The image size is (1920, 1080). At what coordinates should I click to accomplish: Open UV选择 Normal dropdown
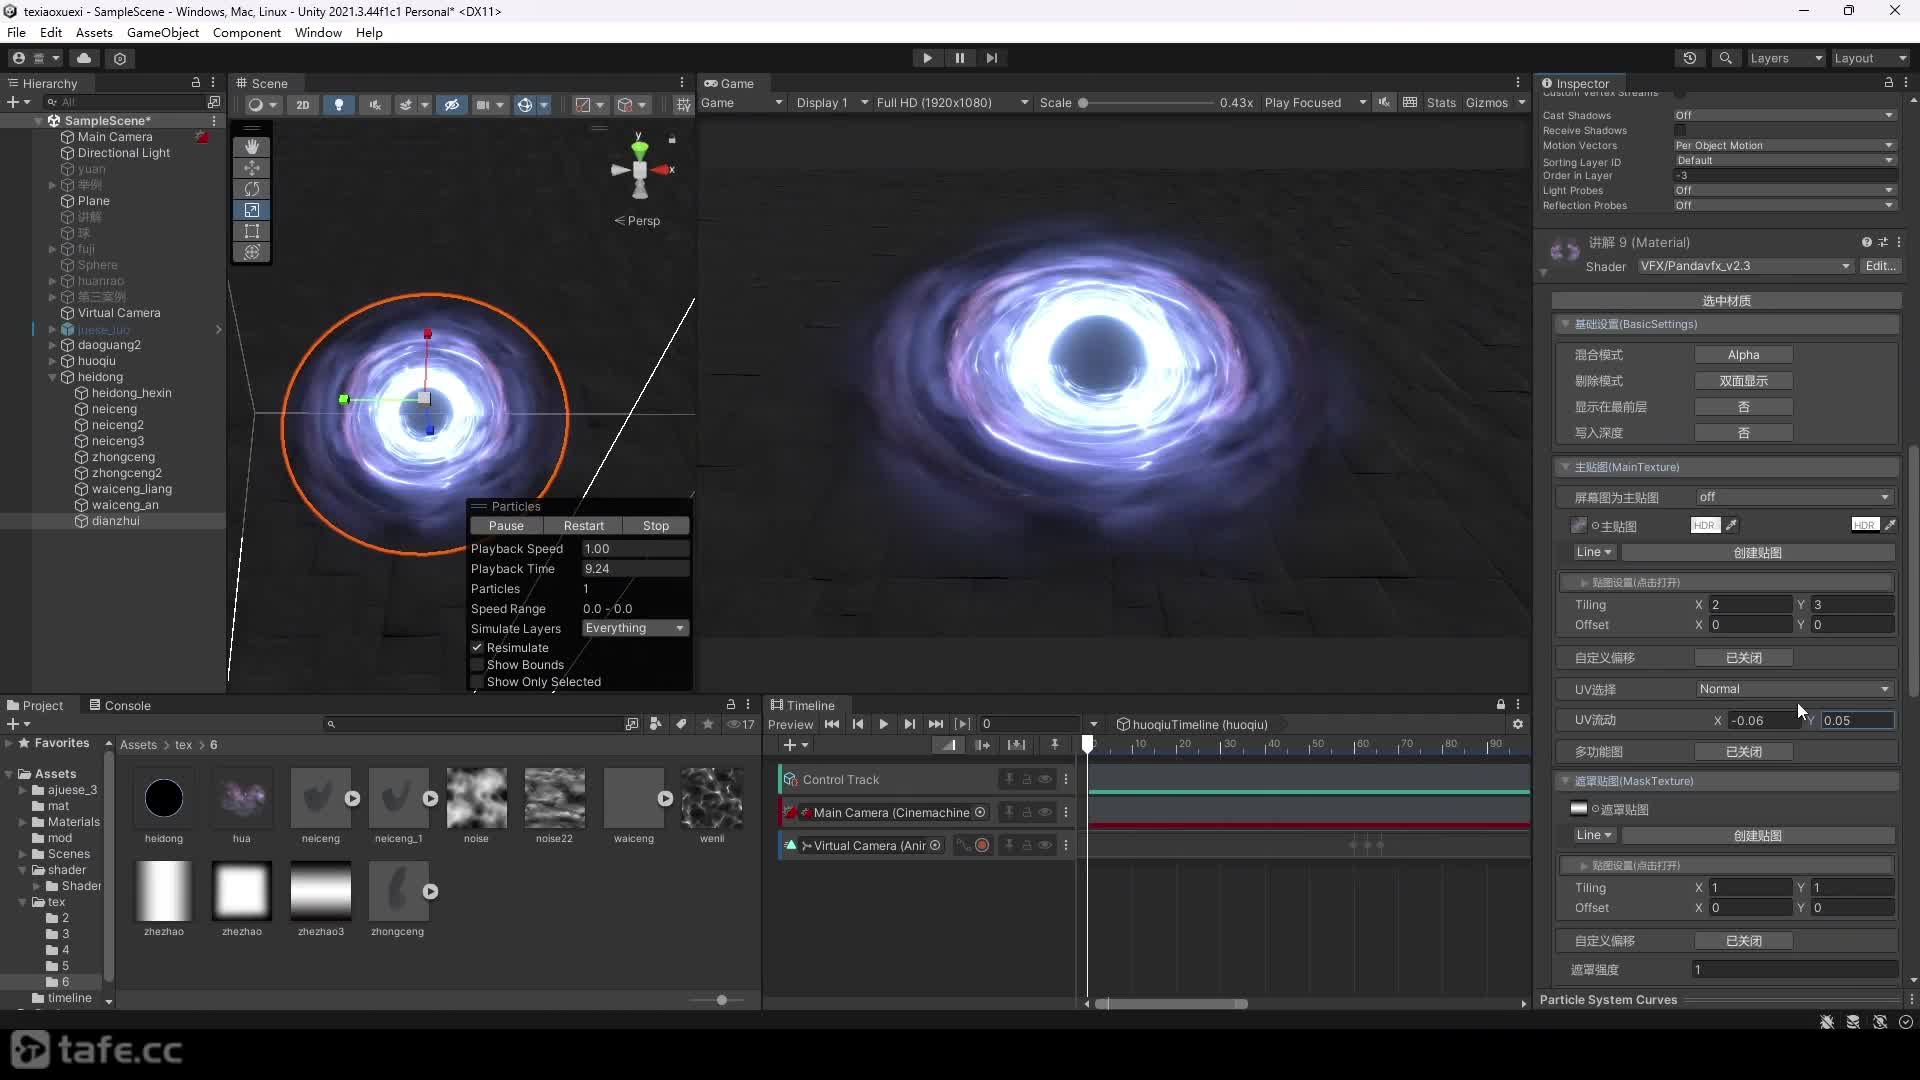(x=1795, y=689)
